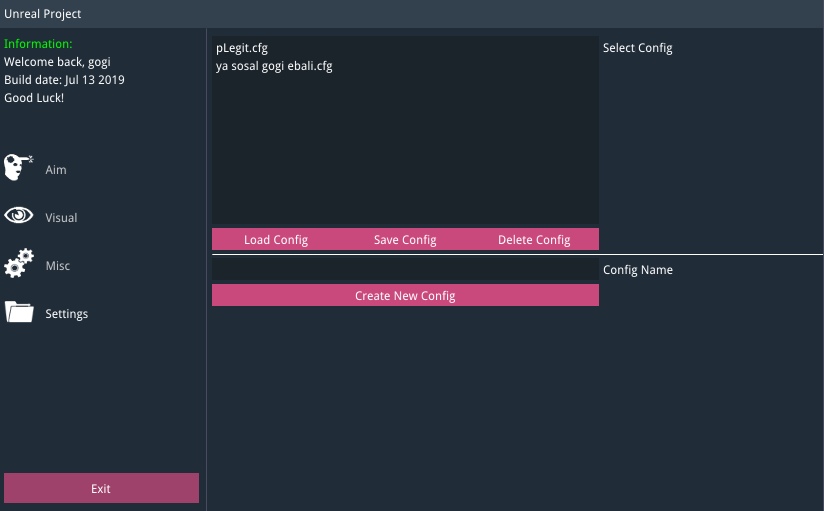Click the Misc gears icon
The image size is (824, 511).
19,265
